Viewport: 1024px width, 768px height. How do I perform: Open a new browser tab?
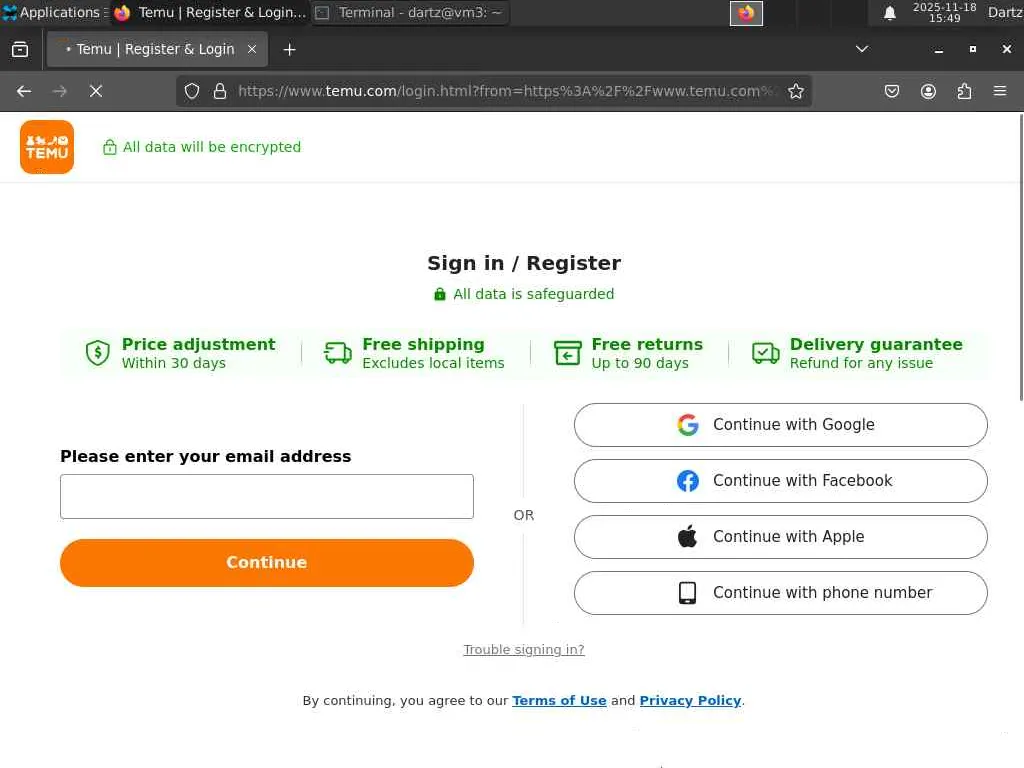point(289,49)
